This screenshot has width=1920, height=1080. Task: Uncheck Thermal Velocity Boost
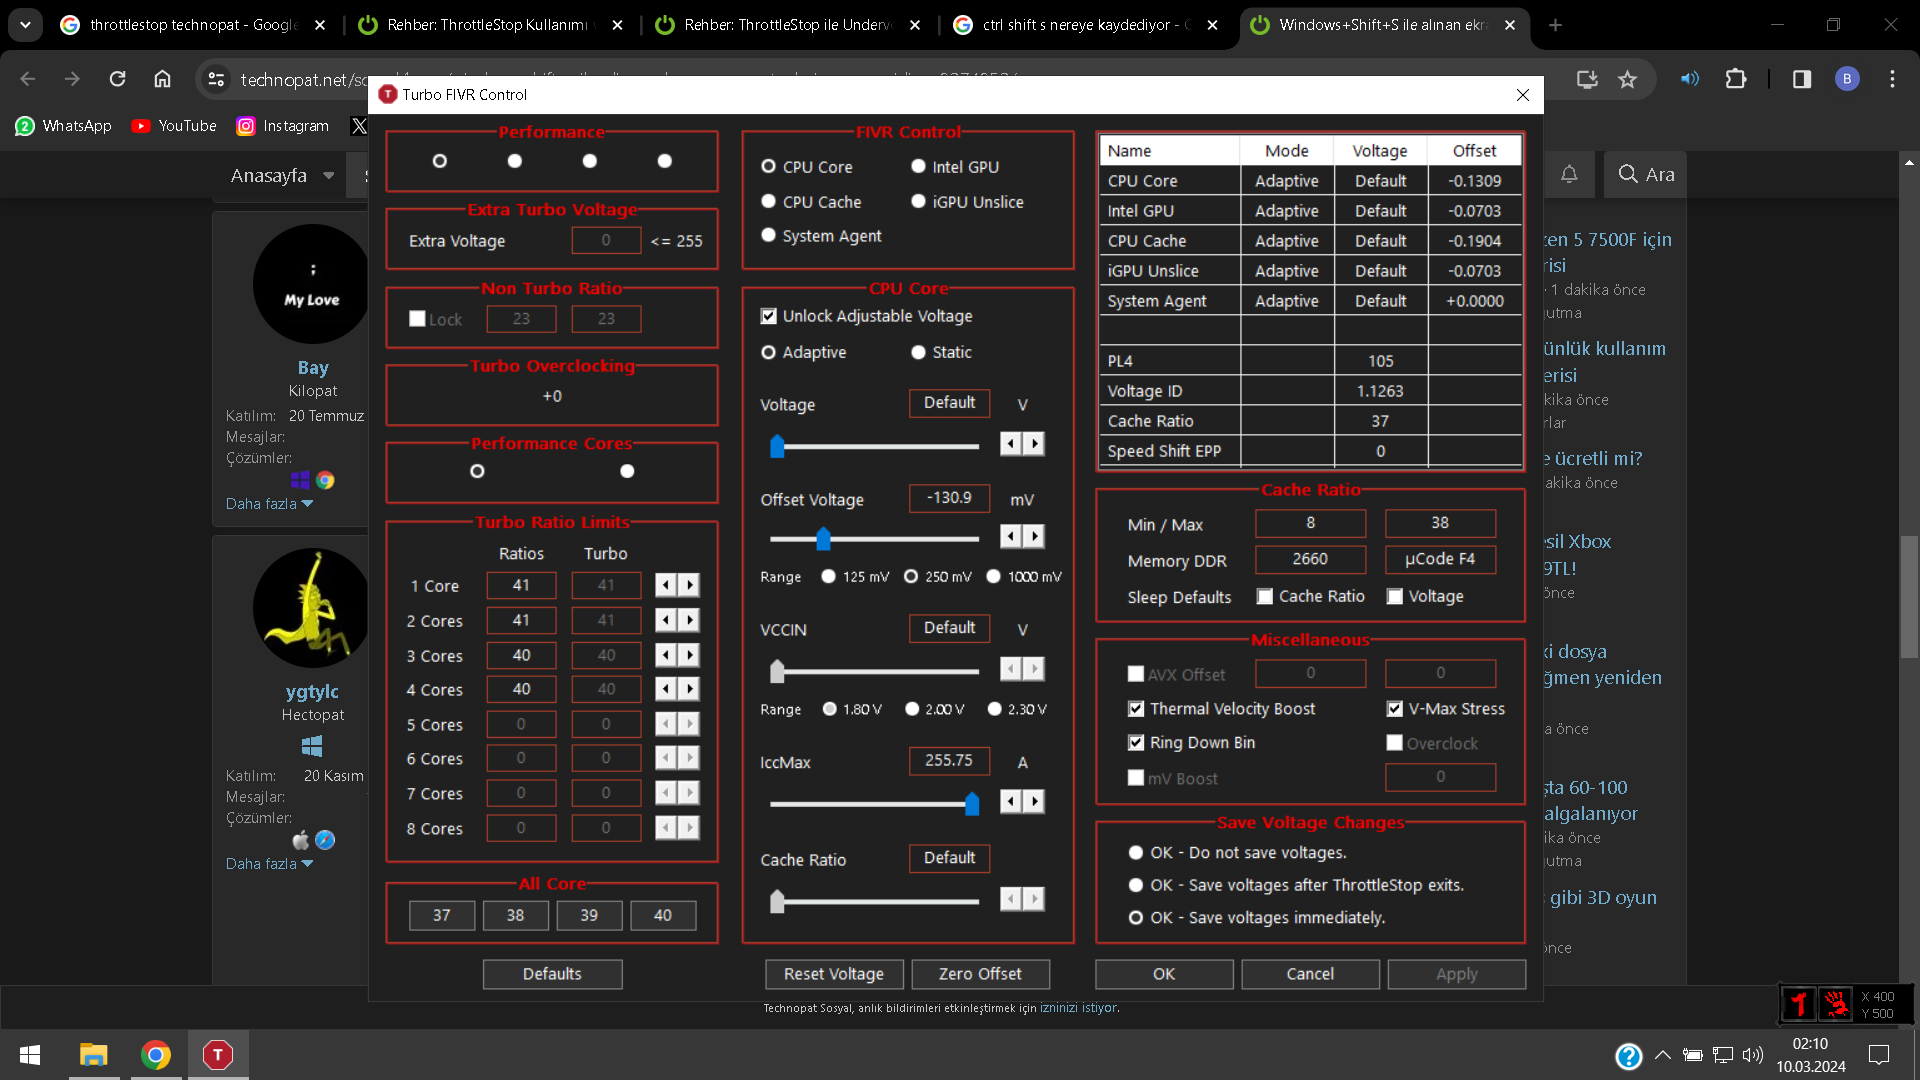tap(1136, 709)
